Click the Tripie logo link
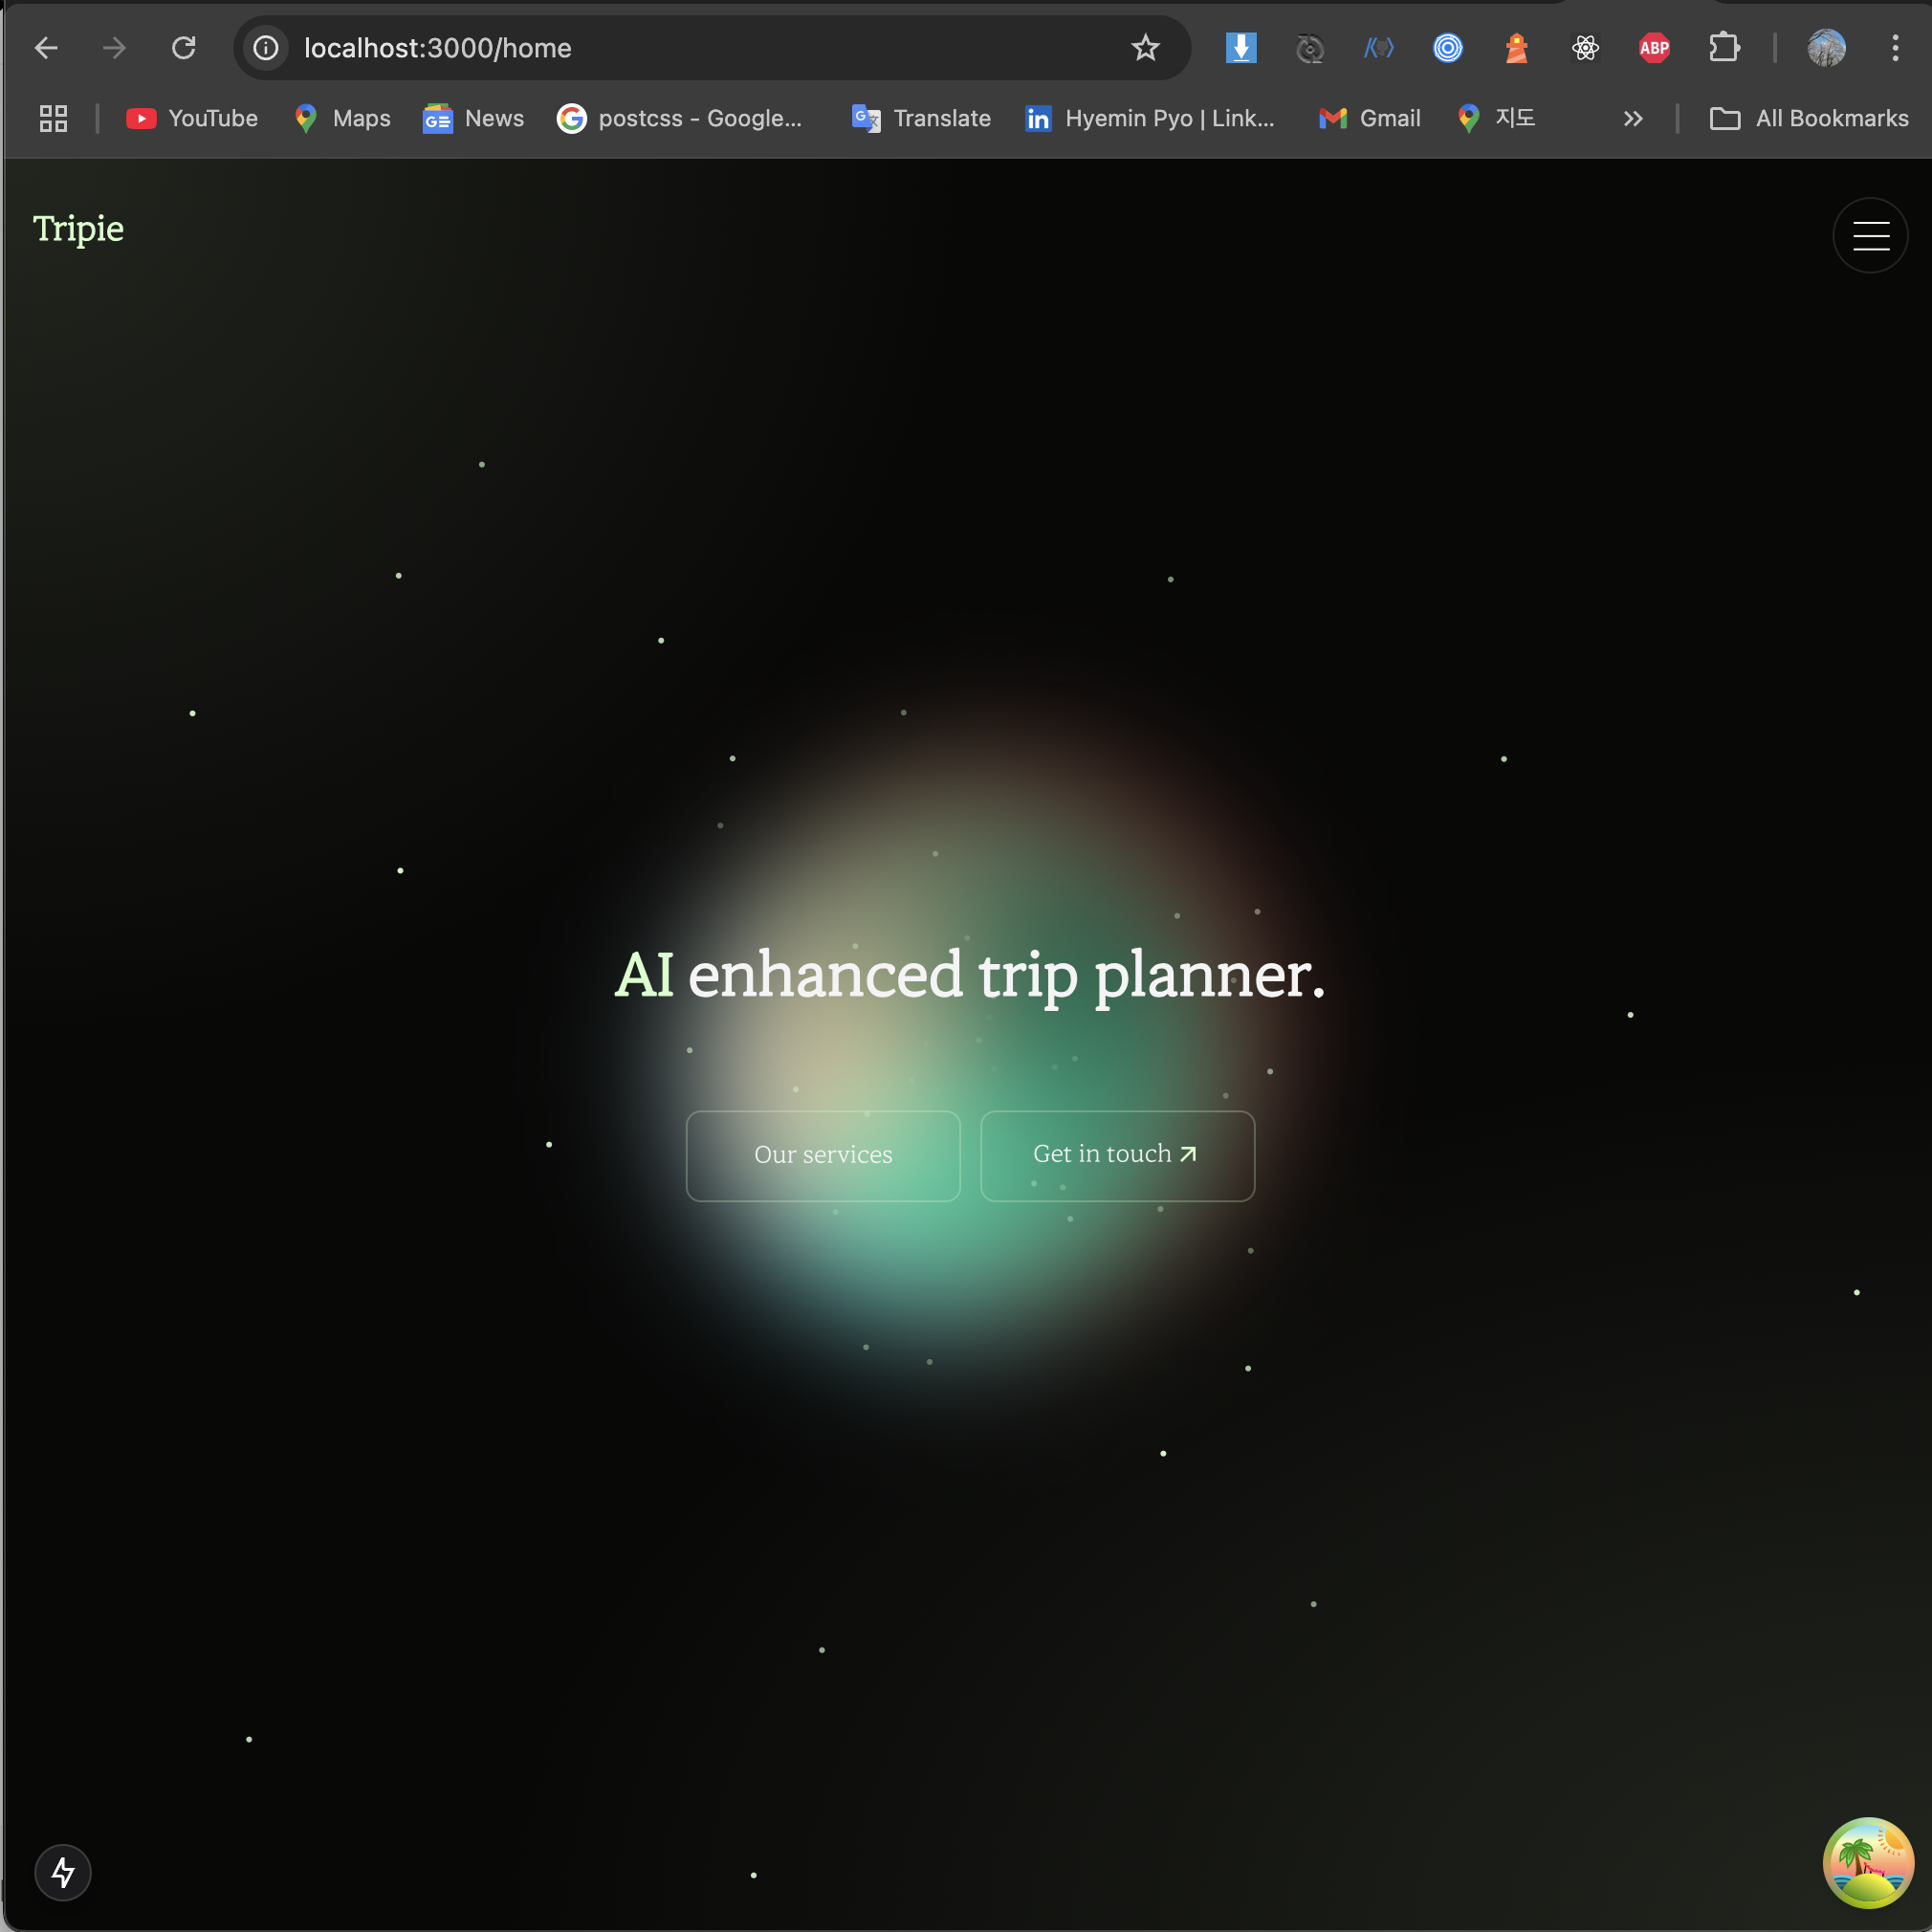The height and width of the screenshot is (1932, 1932). click(78, 229)
